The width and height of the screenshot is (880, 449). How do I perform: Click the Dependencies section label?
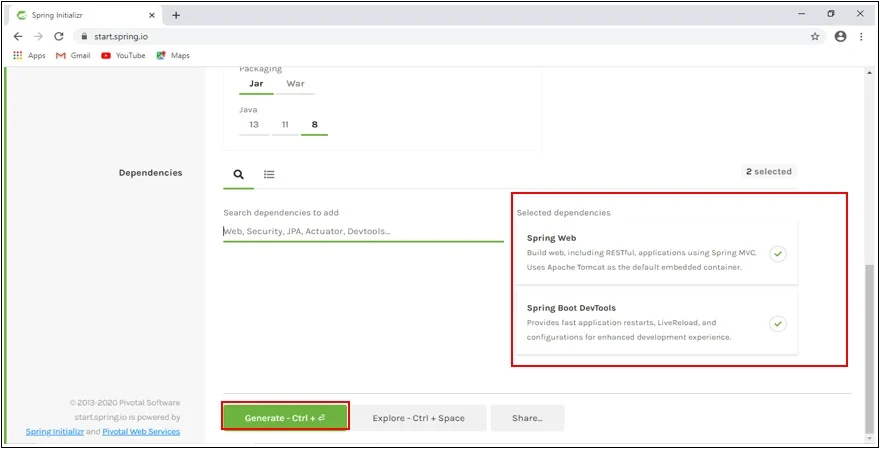click(x=150, y=173)
